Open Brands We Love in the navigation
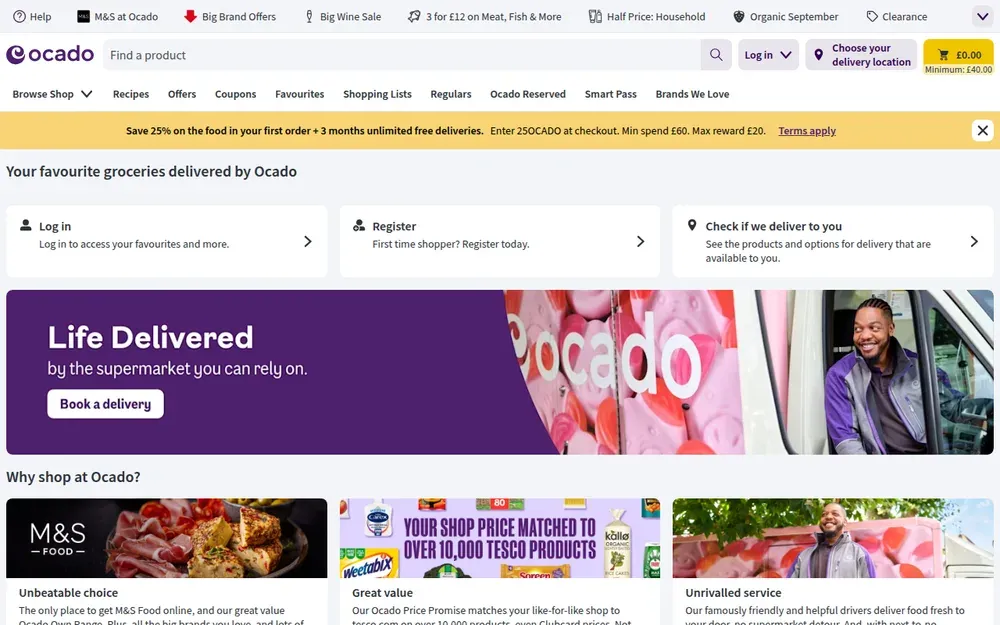 (x=692, y=94)
